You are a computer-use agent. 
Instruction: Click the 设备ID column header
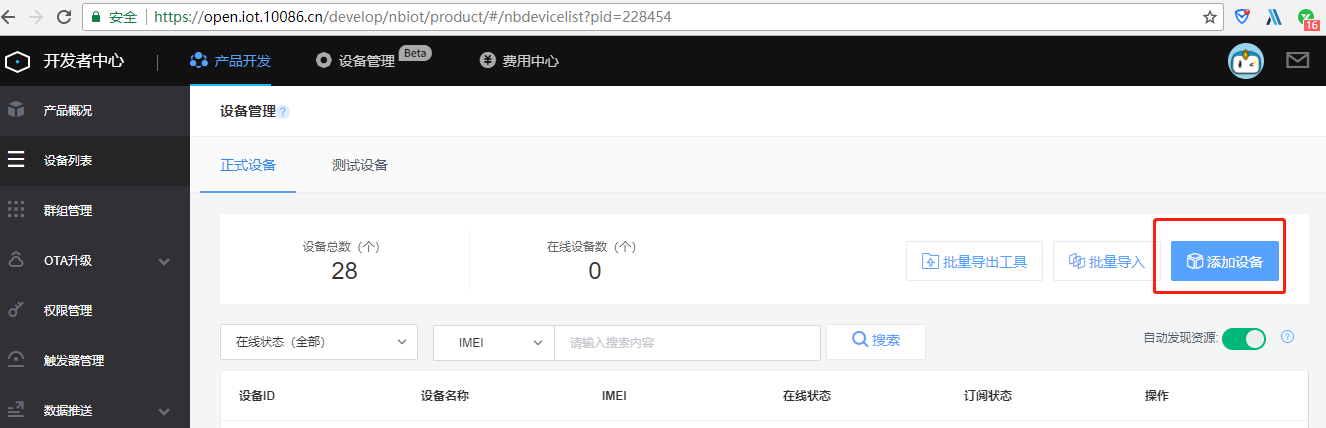click(257, 395)
